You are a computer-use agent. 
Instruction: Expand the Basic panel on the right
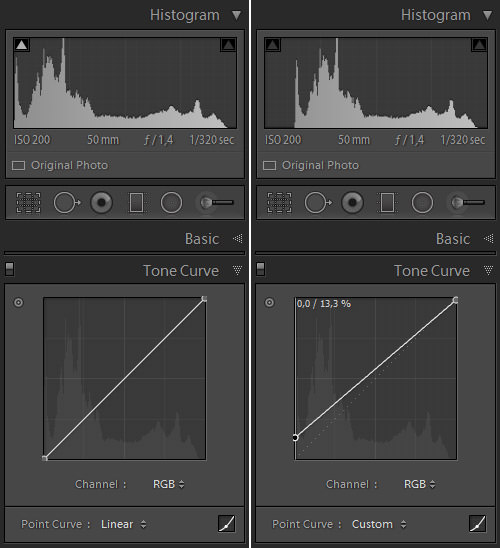tap(488, 239)
